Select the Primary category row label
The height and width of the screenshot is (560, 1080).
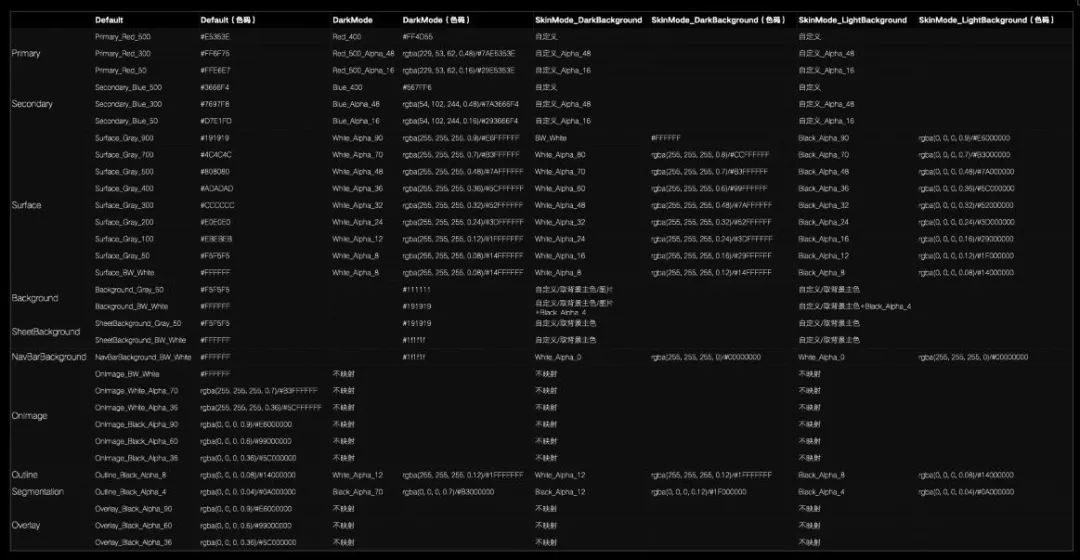(26, 53)
